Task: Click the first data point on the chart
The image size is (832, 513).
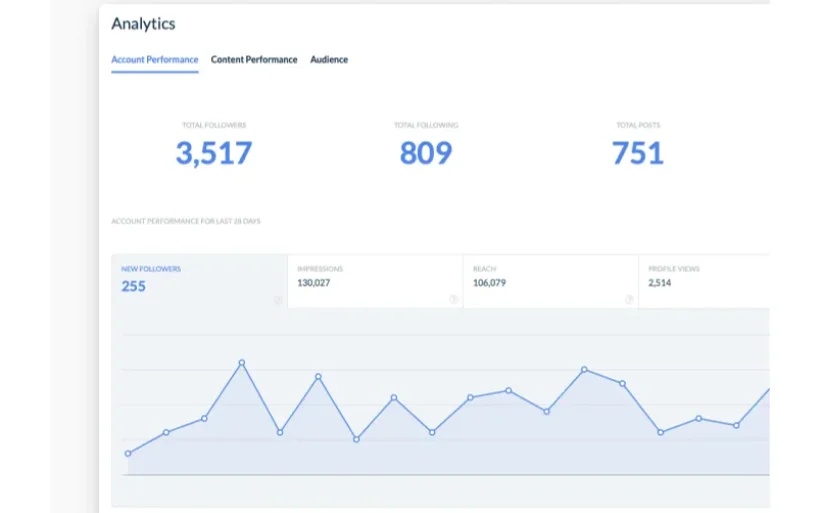Action: point(128,453)
